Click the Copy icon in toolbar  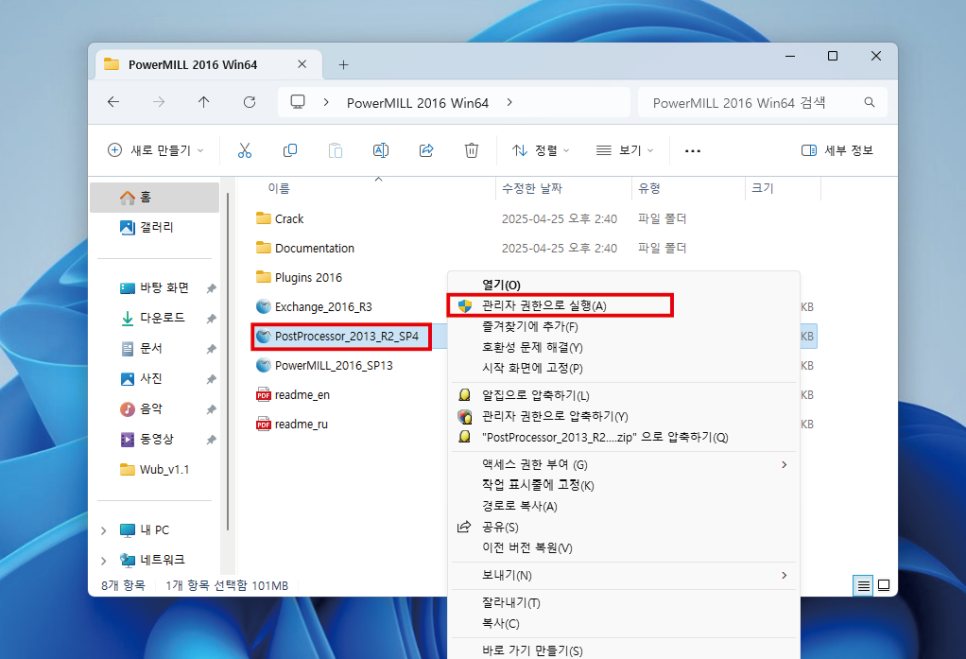290,150
